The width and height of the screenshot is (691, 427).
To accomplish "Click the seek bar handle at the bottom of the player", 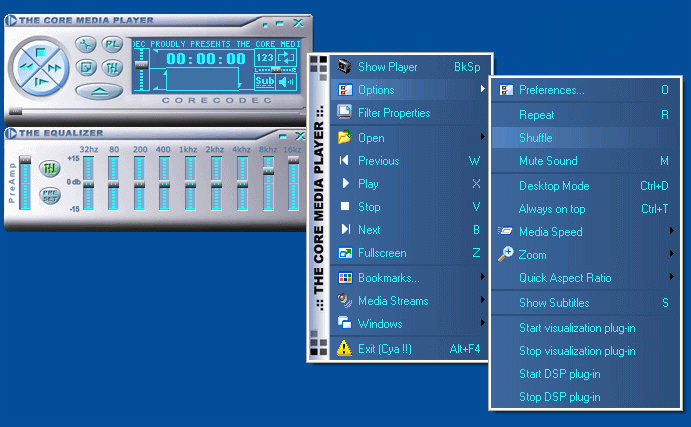I will tap(15, 111).
